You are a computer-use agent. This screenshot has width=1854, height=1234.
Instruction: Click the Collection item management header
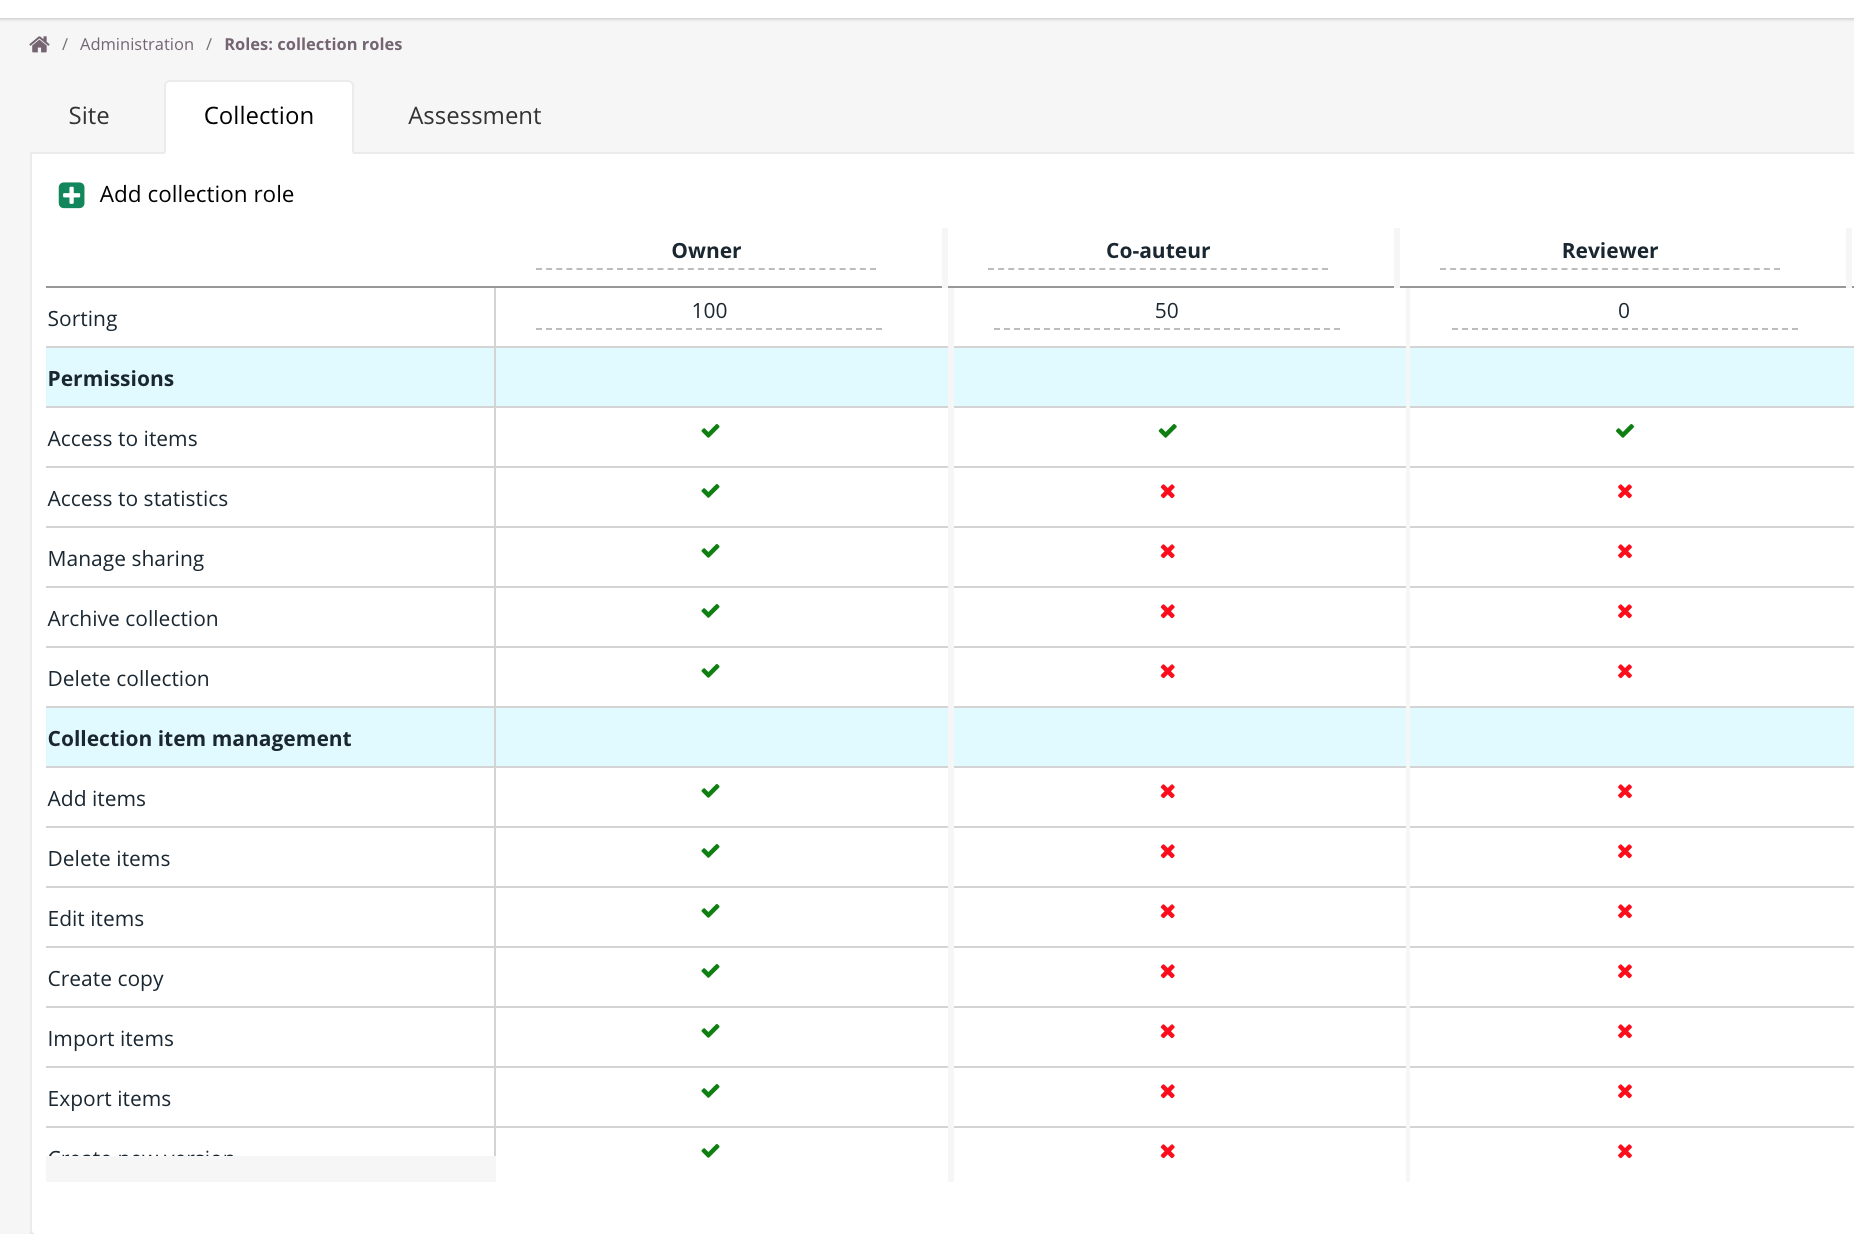coord(199,738)
